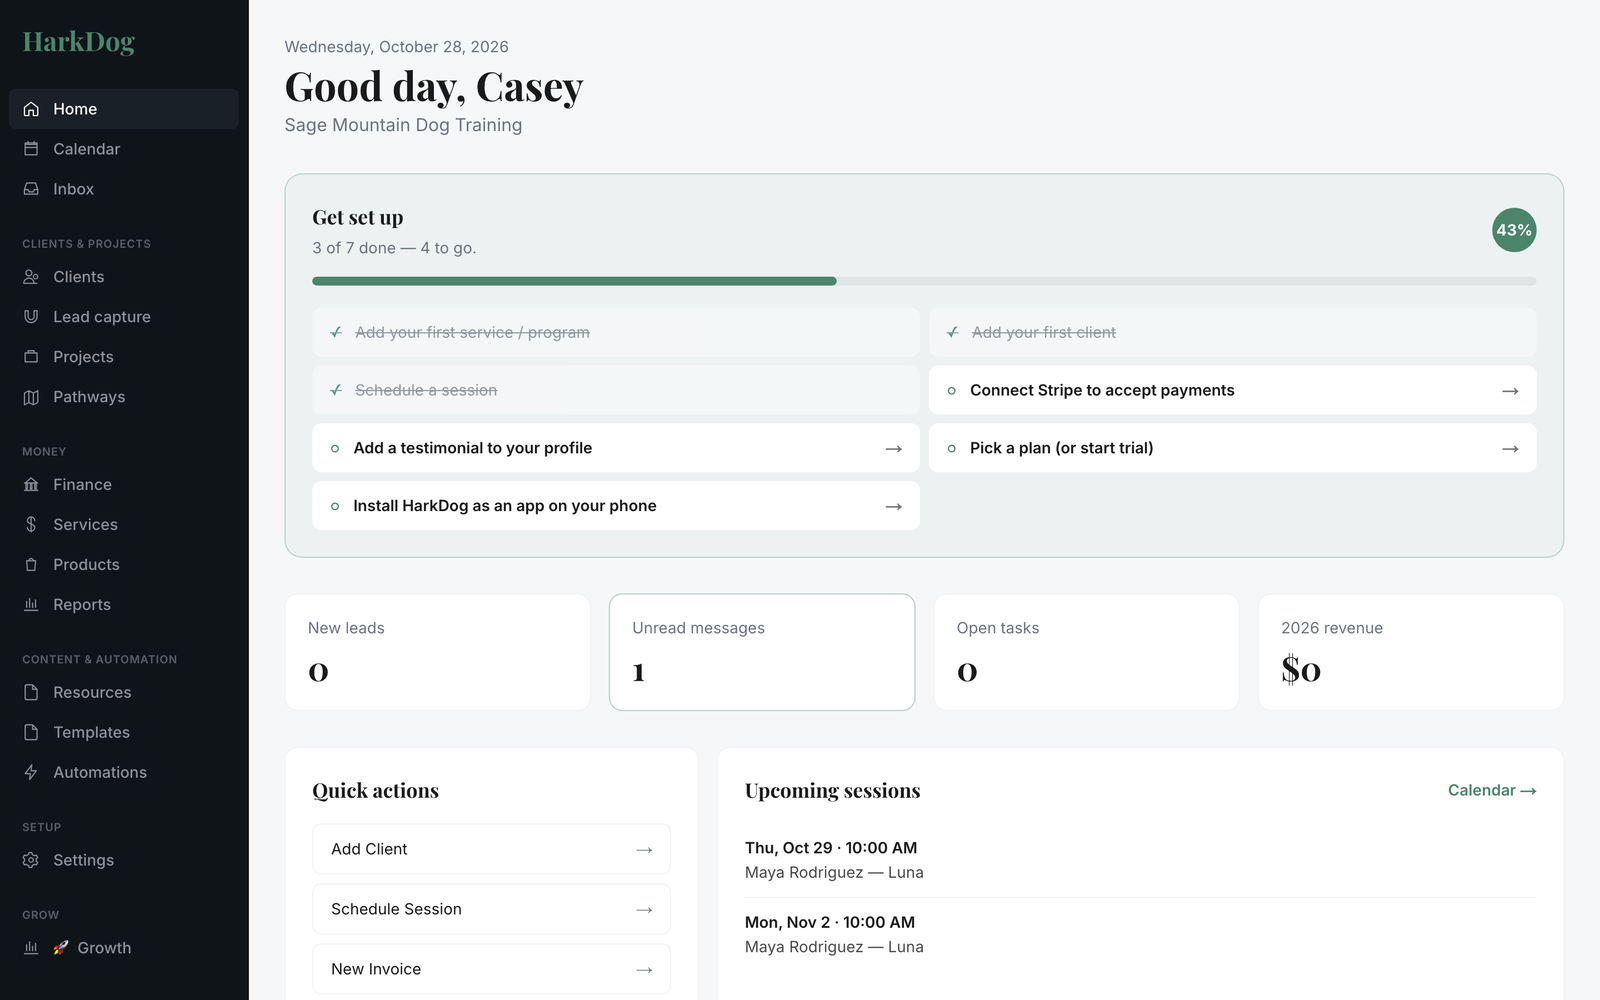
Task: Open the Inbox page
Action: (124, 189)
